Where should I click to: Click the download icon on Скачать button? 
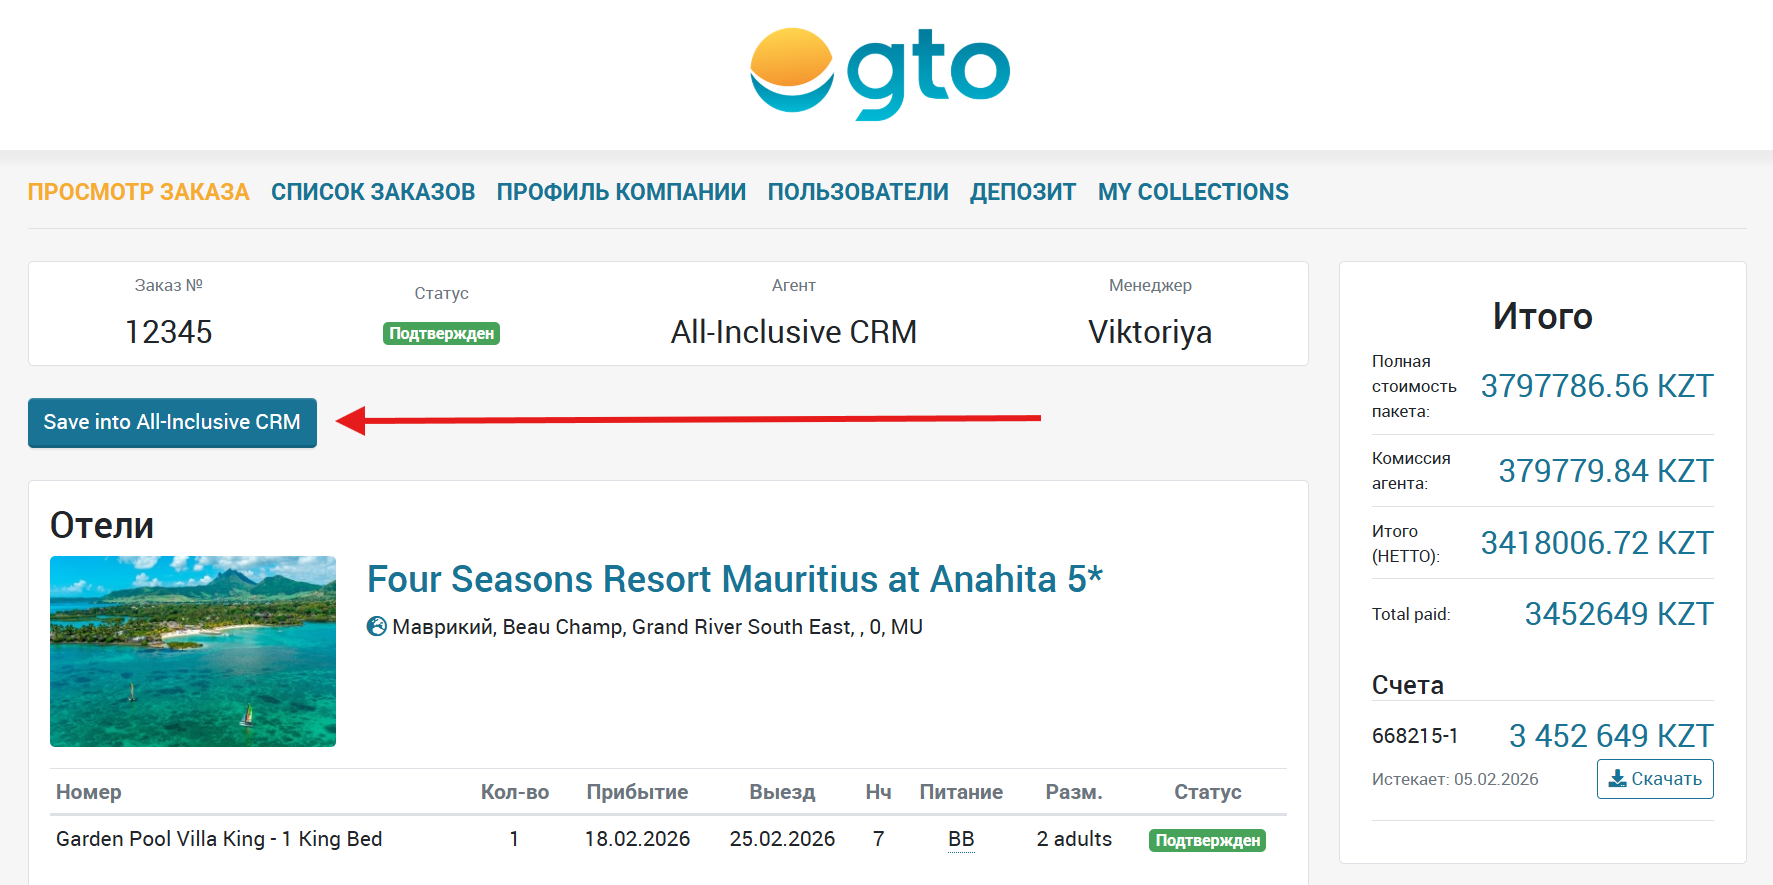point(1617,779)
